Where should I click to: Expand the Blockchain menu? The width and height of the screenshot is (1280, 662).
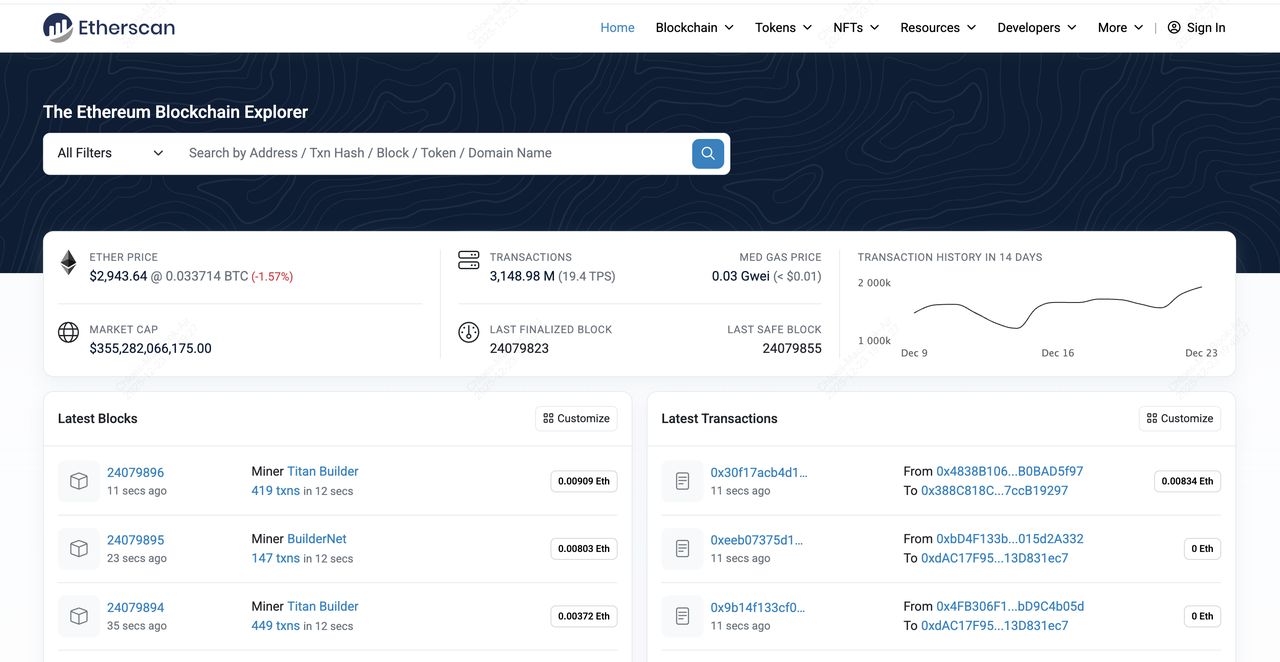694,28
